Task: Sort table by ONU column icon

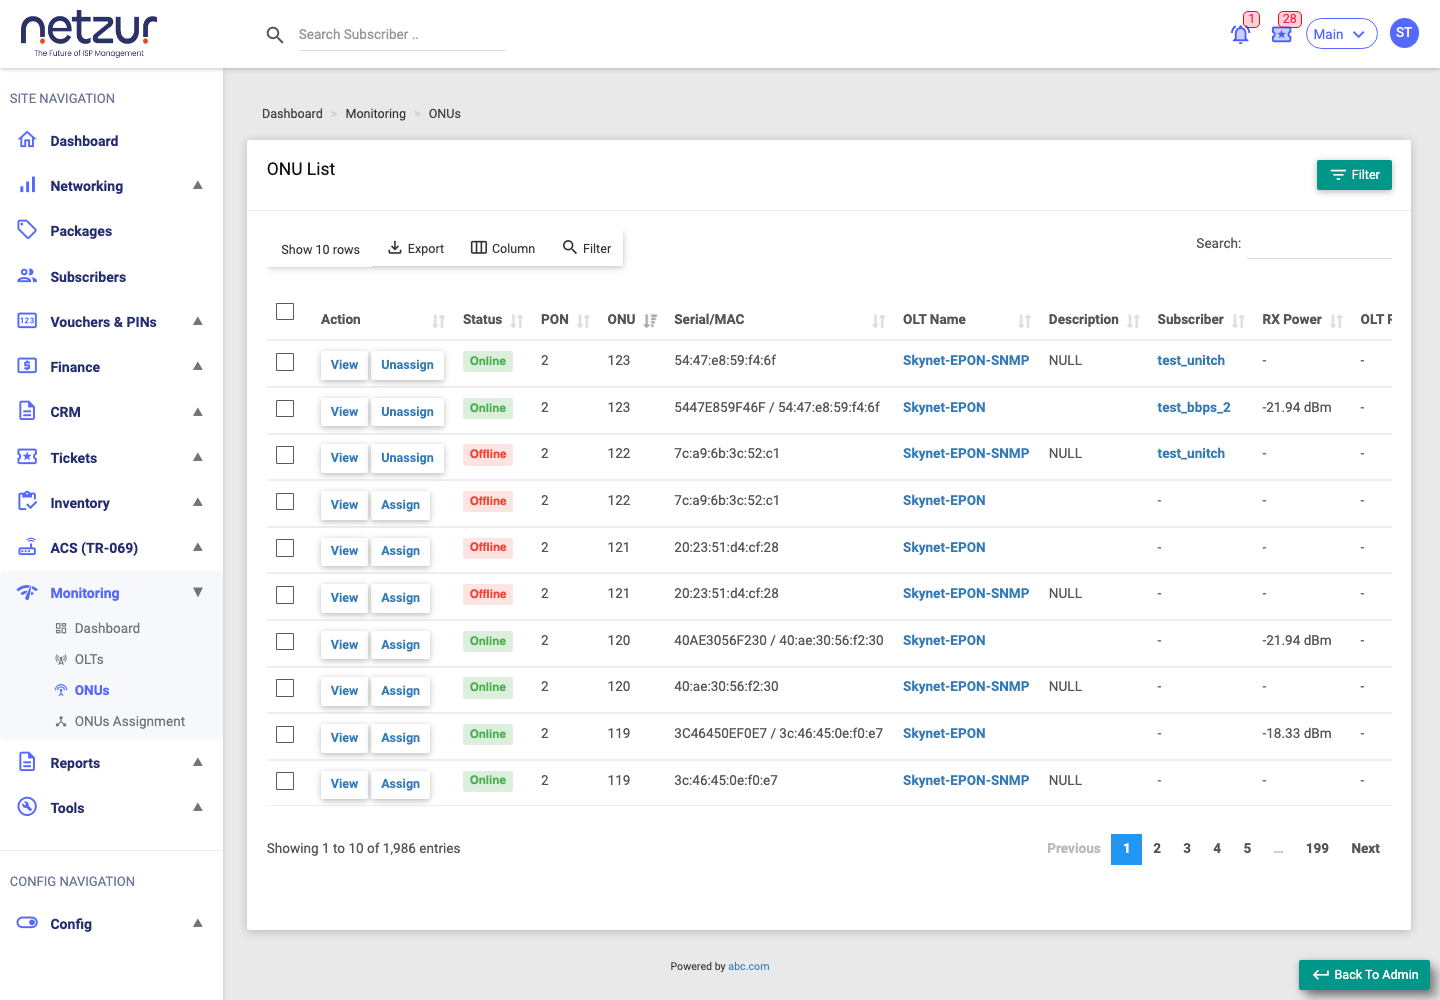Action: click(651, 321)
